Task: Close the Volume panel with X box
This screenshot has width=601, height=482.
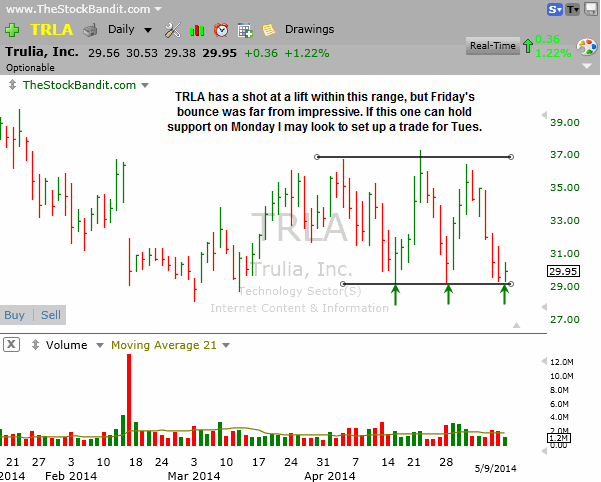Action: point(11,345)
